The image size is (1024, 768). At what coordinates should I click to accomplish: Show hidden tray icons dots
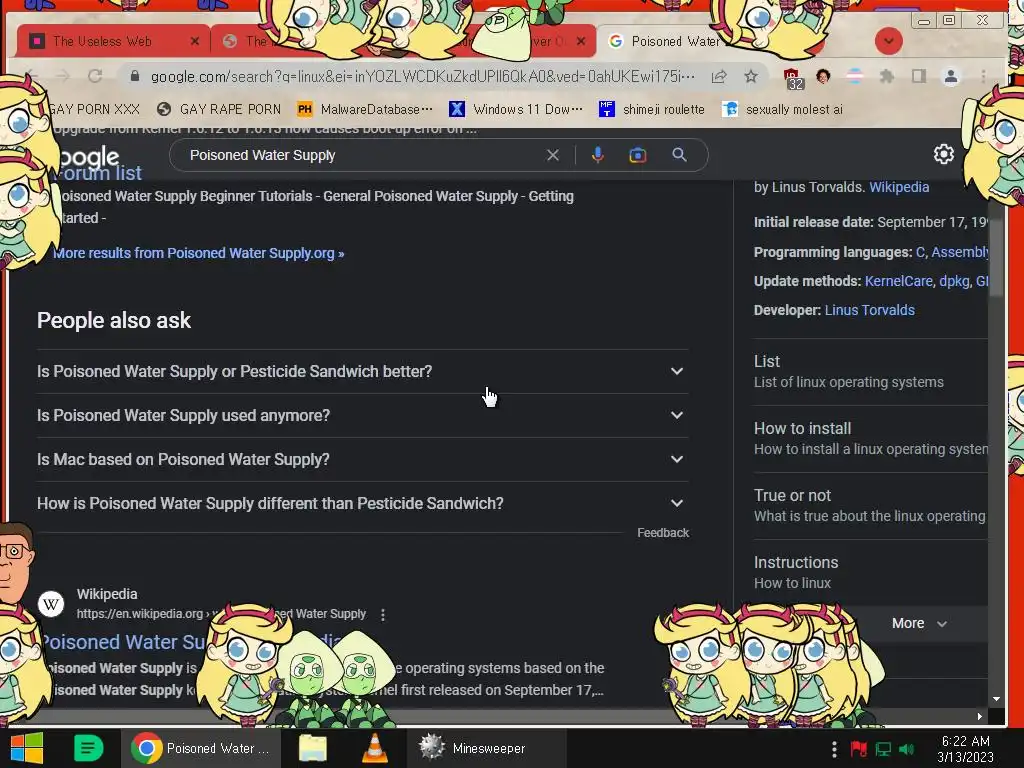click(x=834, y=749)
